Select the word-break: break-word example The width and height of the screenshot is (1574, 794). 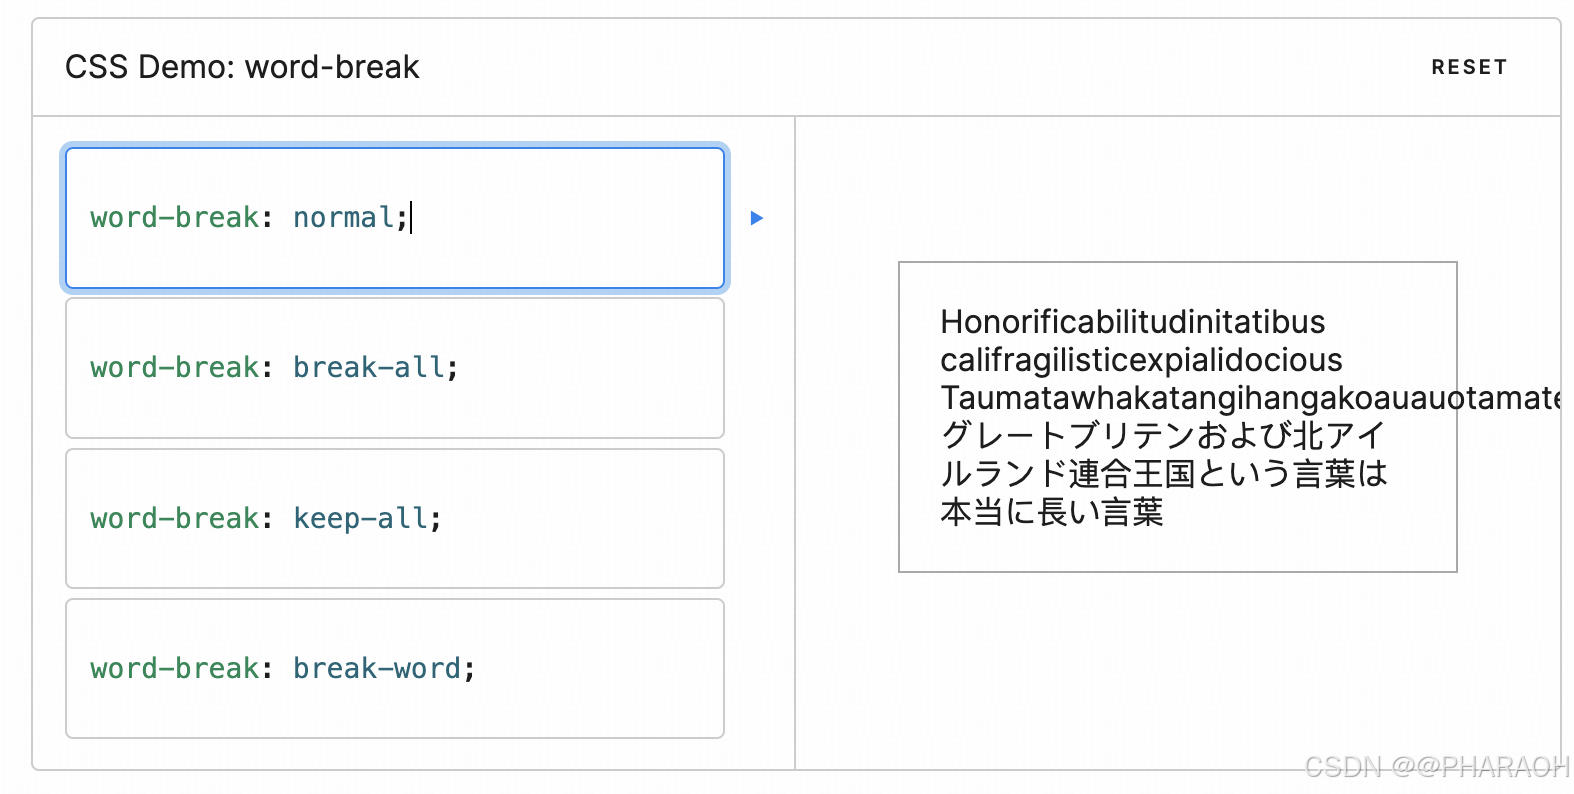tap(394, 668)
